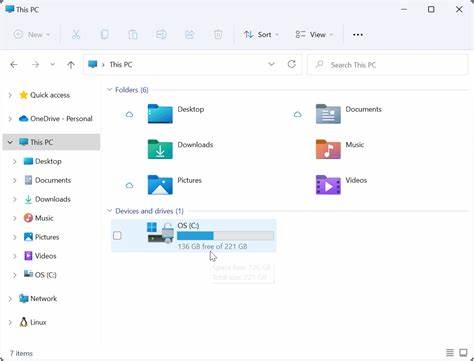Screen dimensions: 474x361
Task: Go up one folder level arrow
Action: point(71,64)
